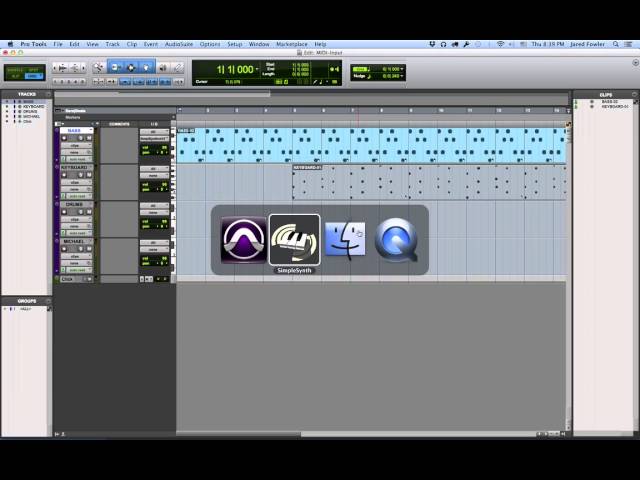This screenshot has width=640, height=480.
Task: Open Spotlight search in menu bar
Action: tap(616, 44)
